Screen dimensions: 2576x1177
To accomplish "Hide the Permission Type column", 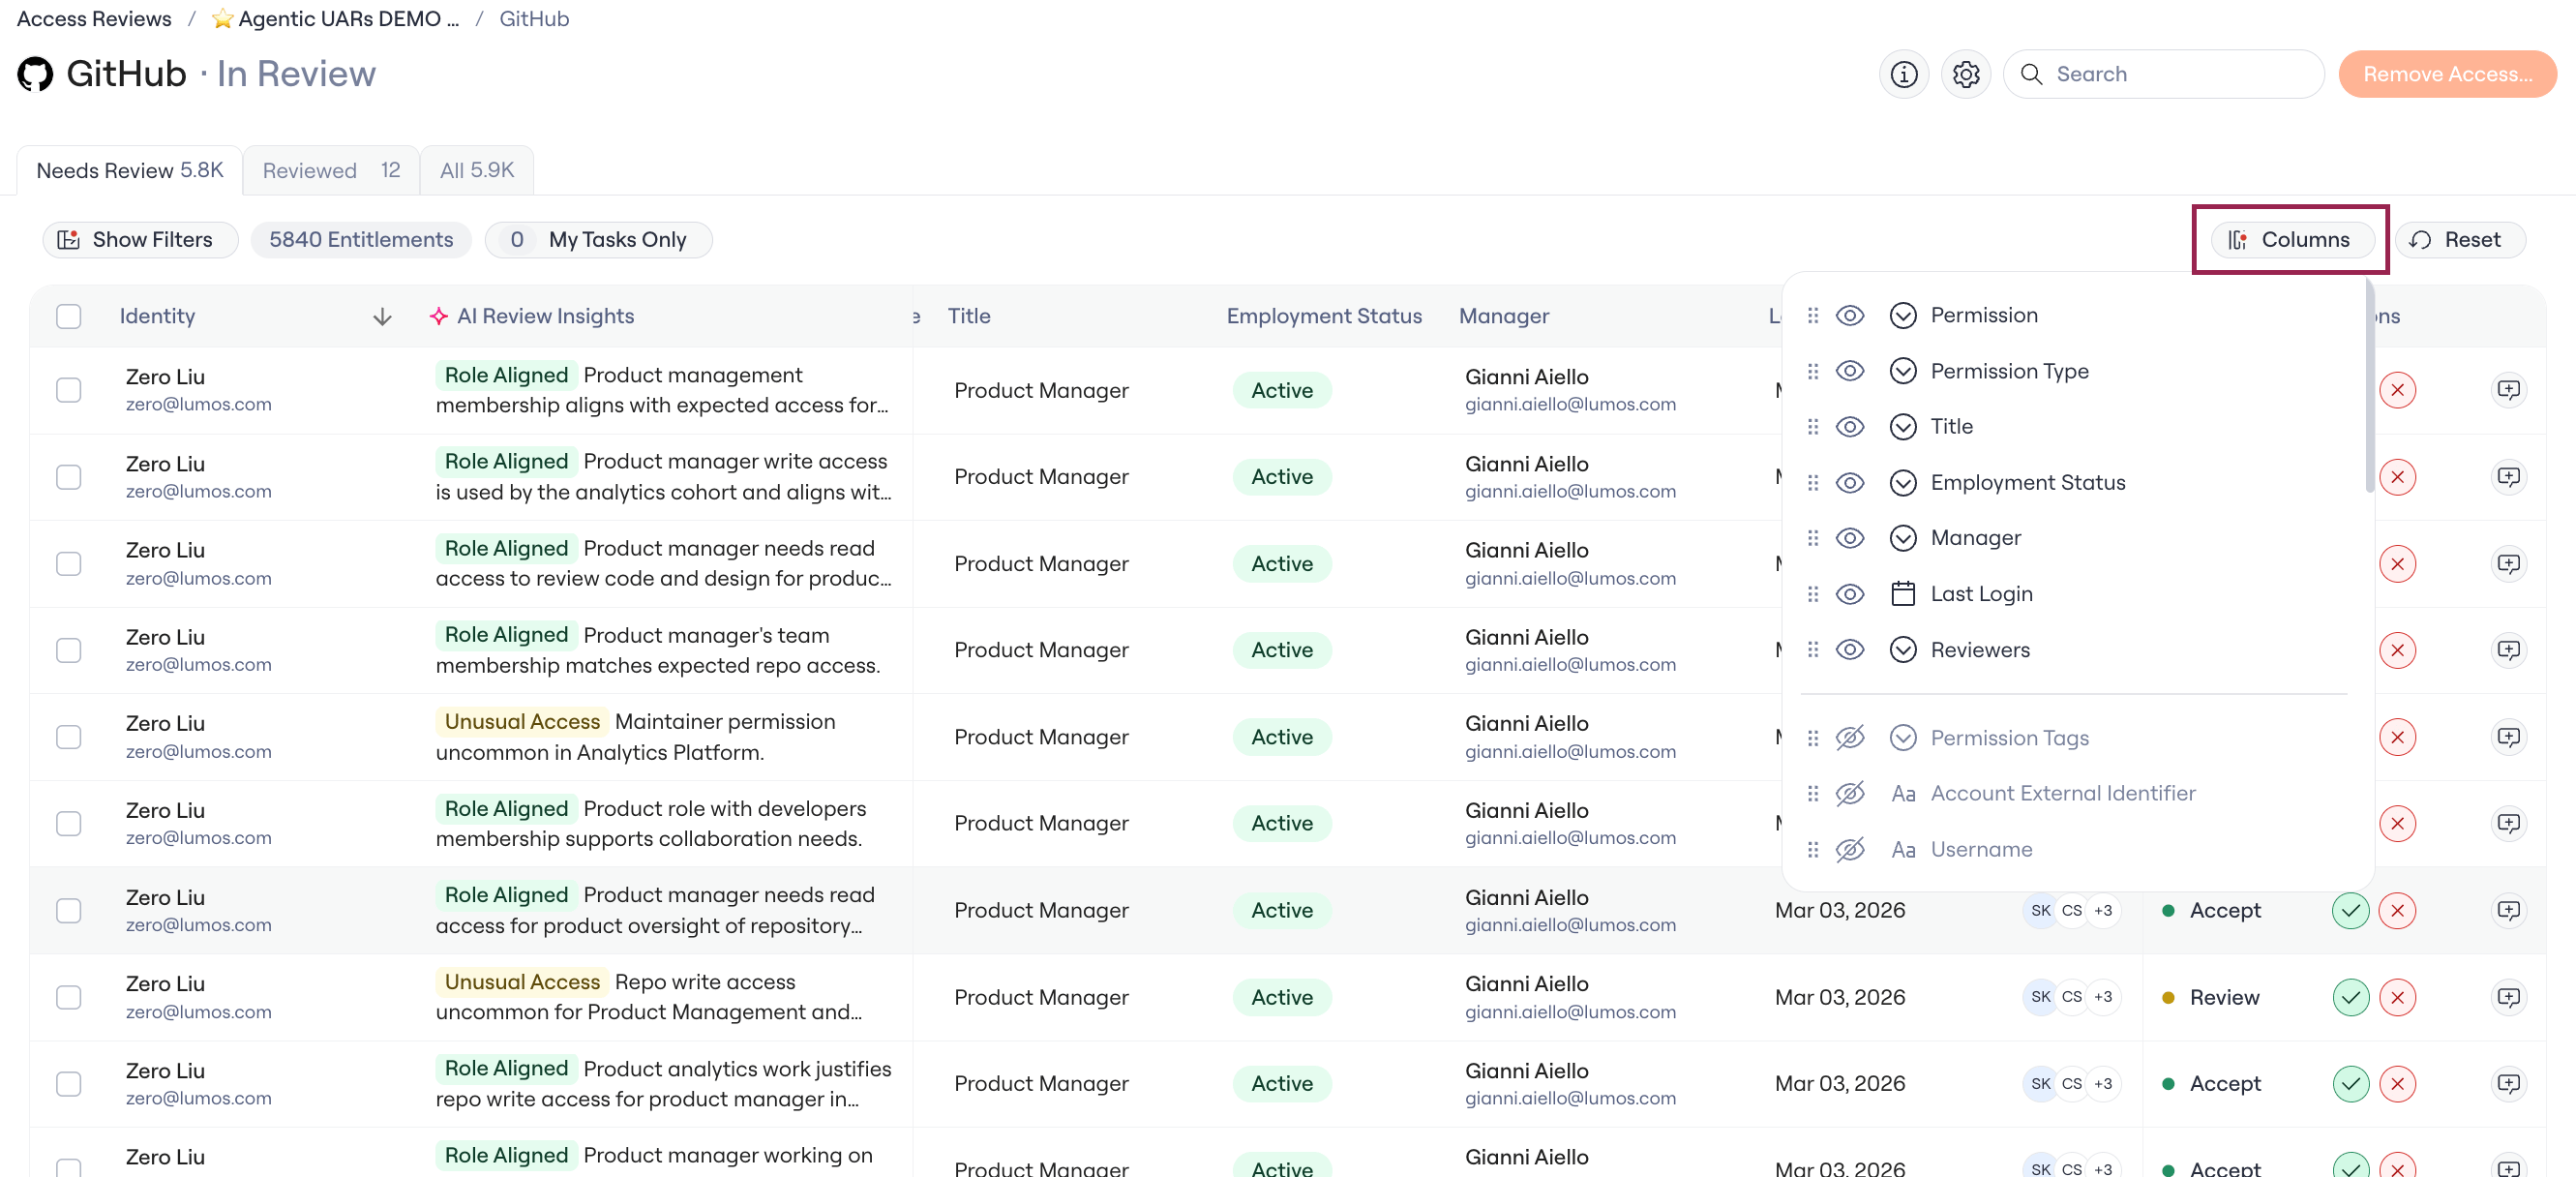I will coord(1850,371).
